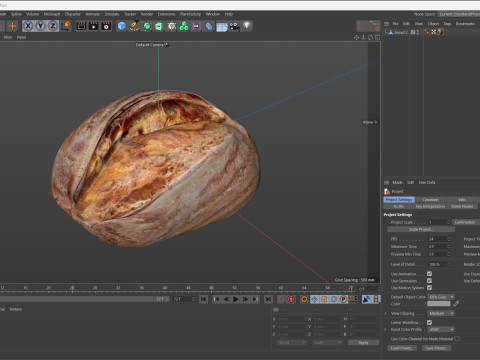Toggle the Position keyframe icon
The width and height of the screenshot is (480, 360).
pos(314,299)
